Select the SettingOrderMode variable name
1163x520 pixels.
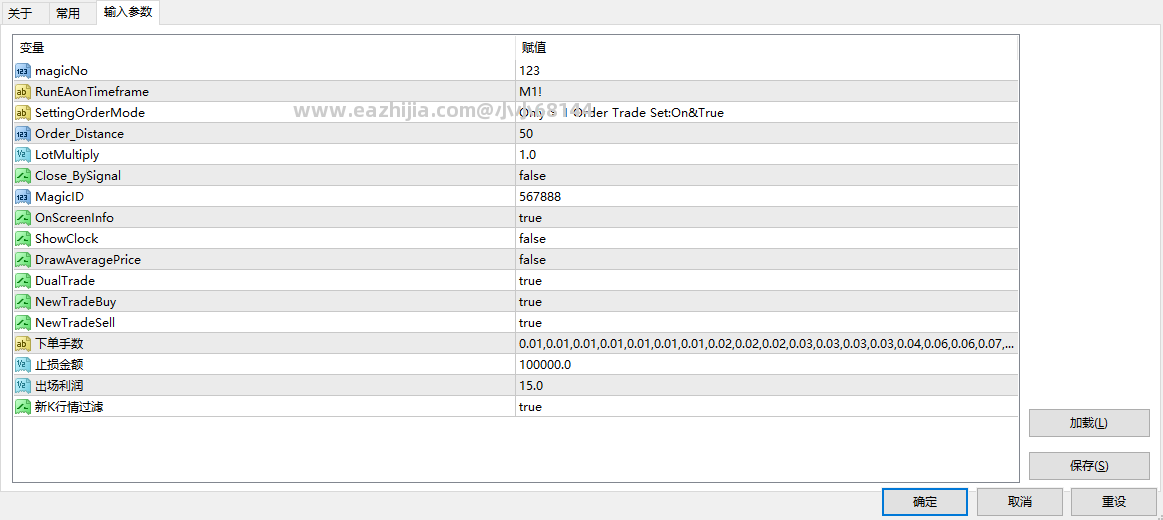click(x=90, y=113)
